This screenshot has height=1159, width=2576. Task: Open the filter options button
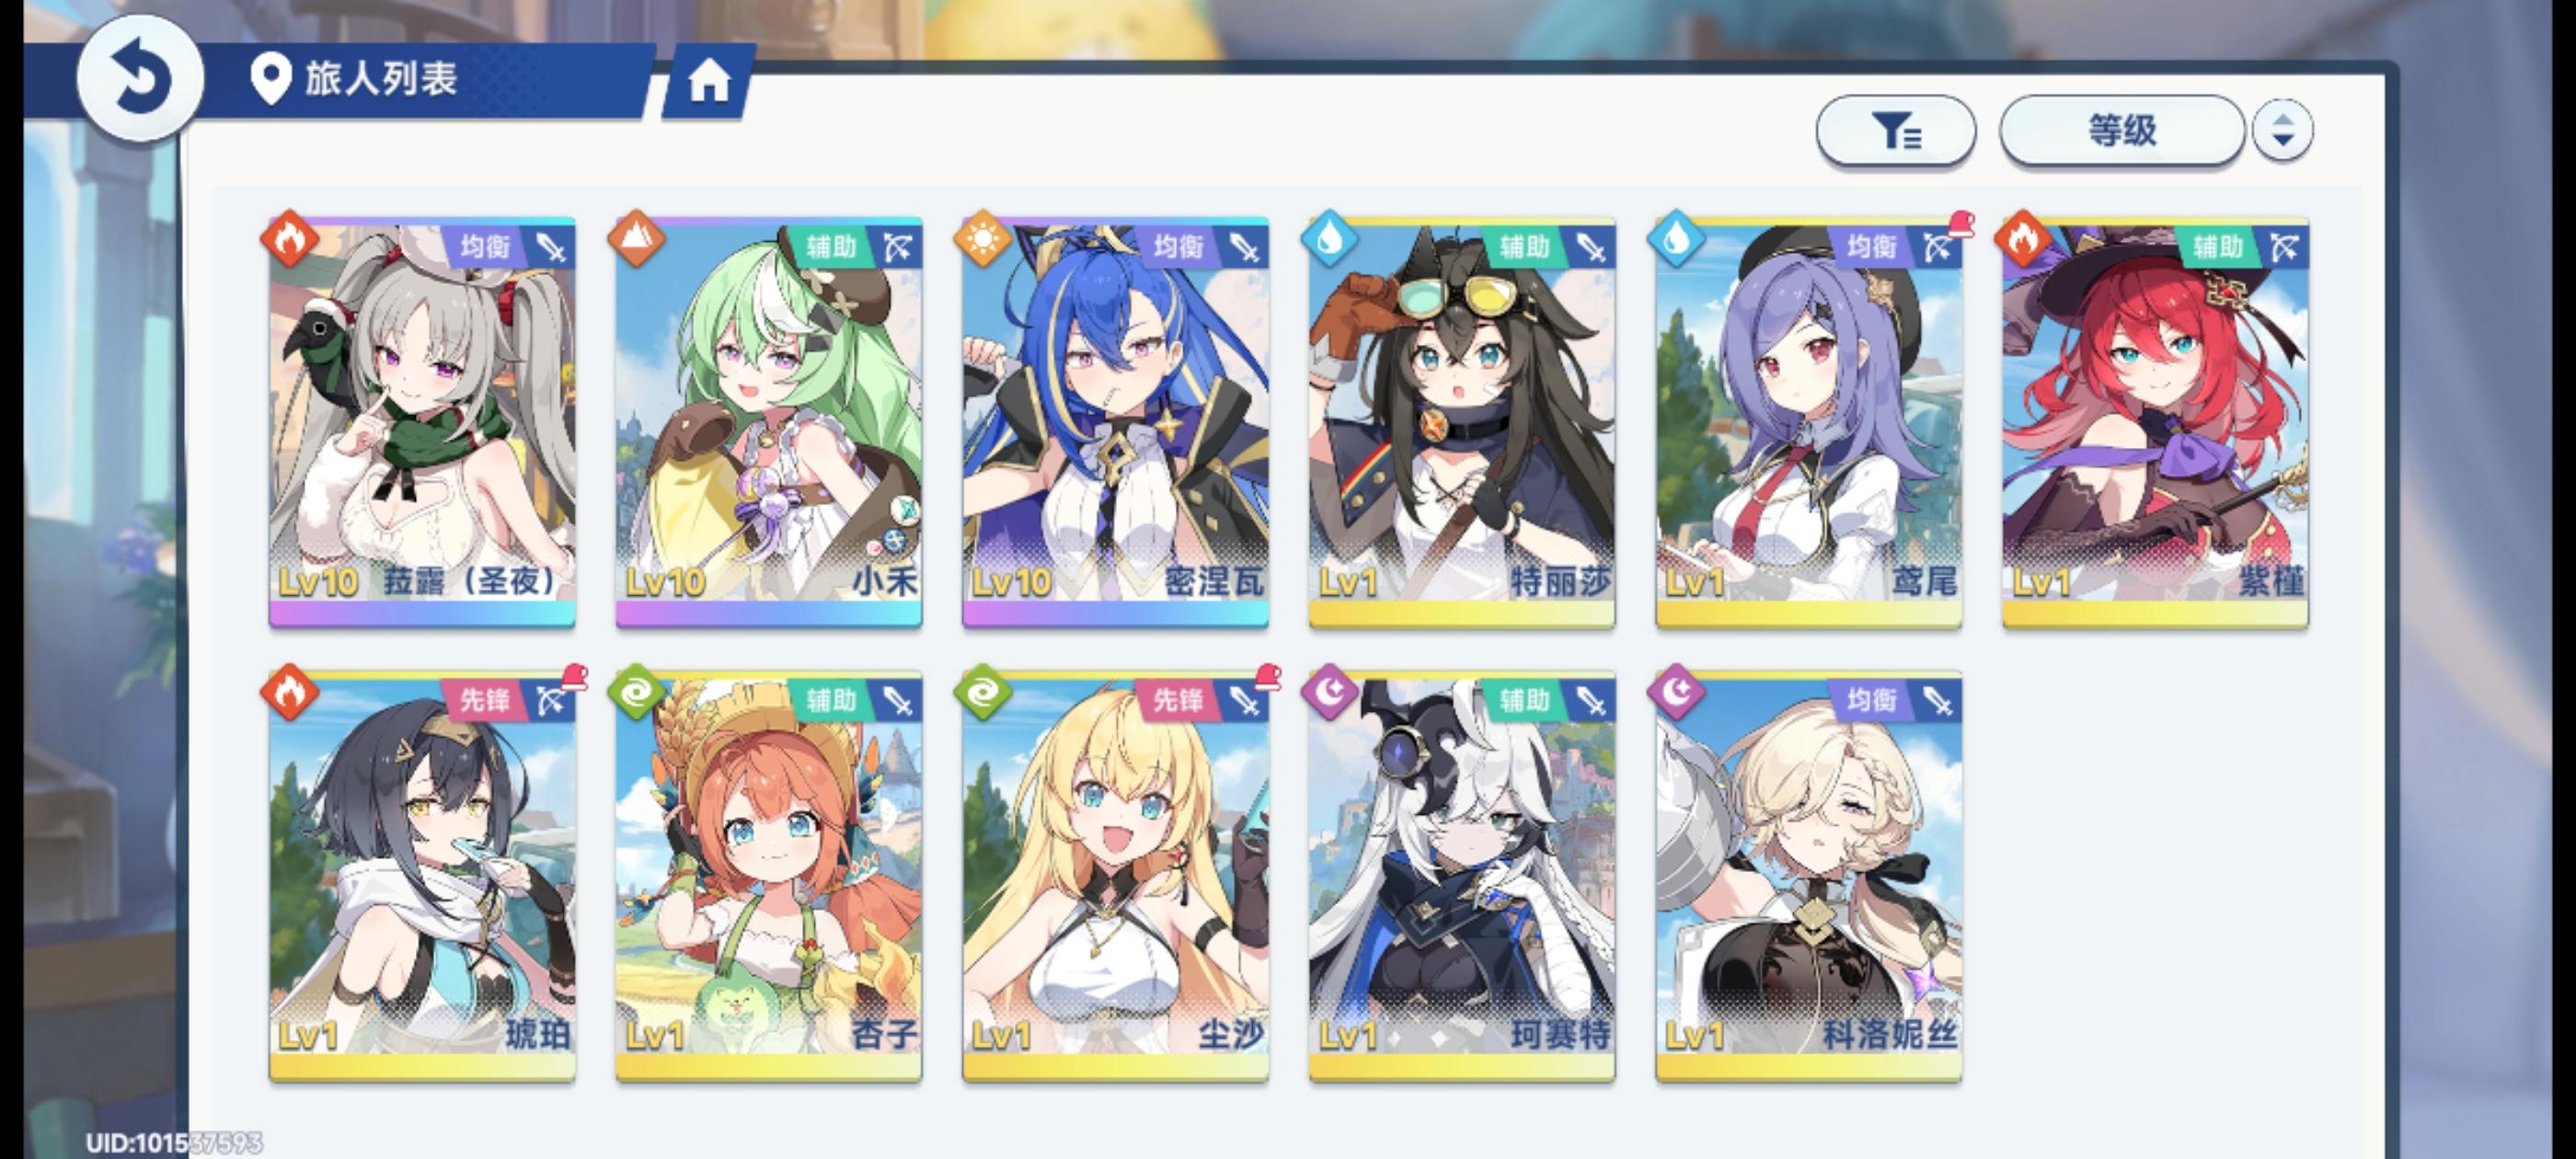[1895, 130]
